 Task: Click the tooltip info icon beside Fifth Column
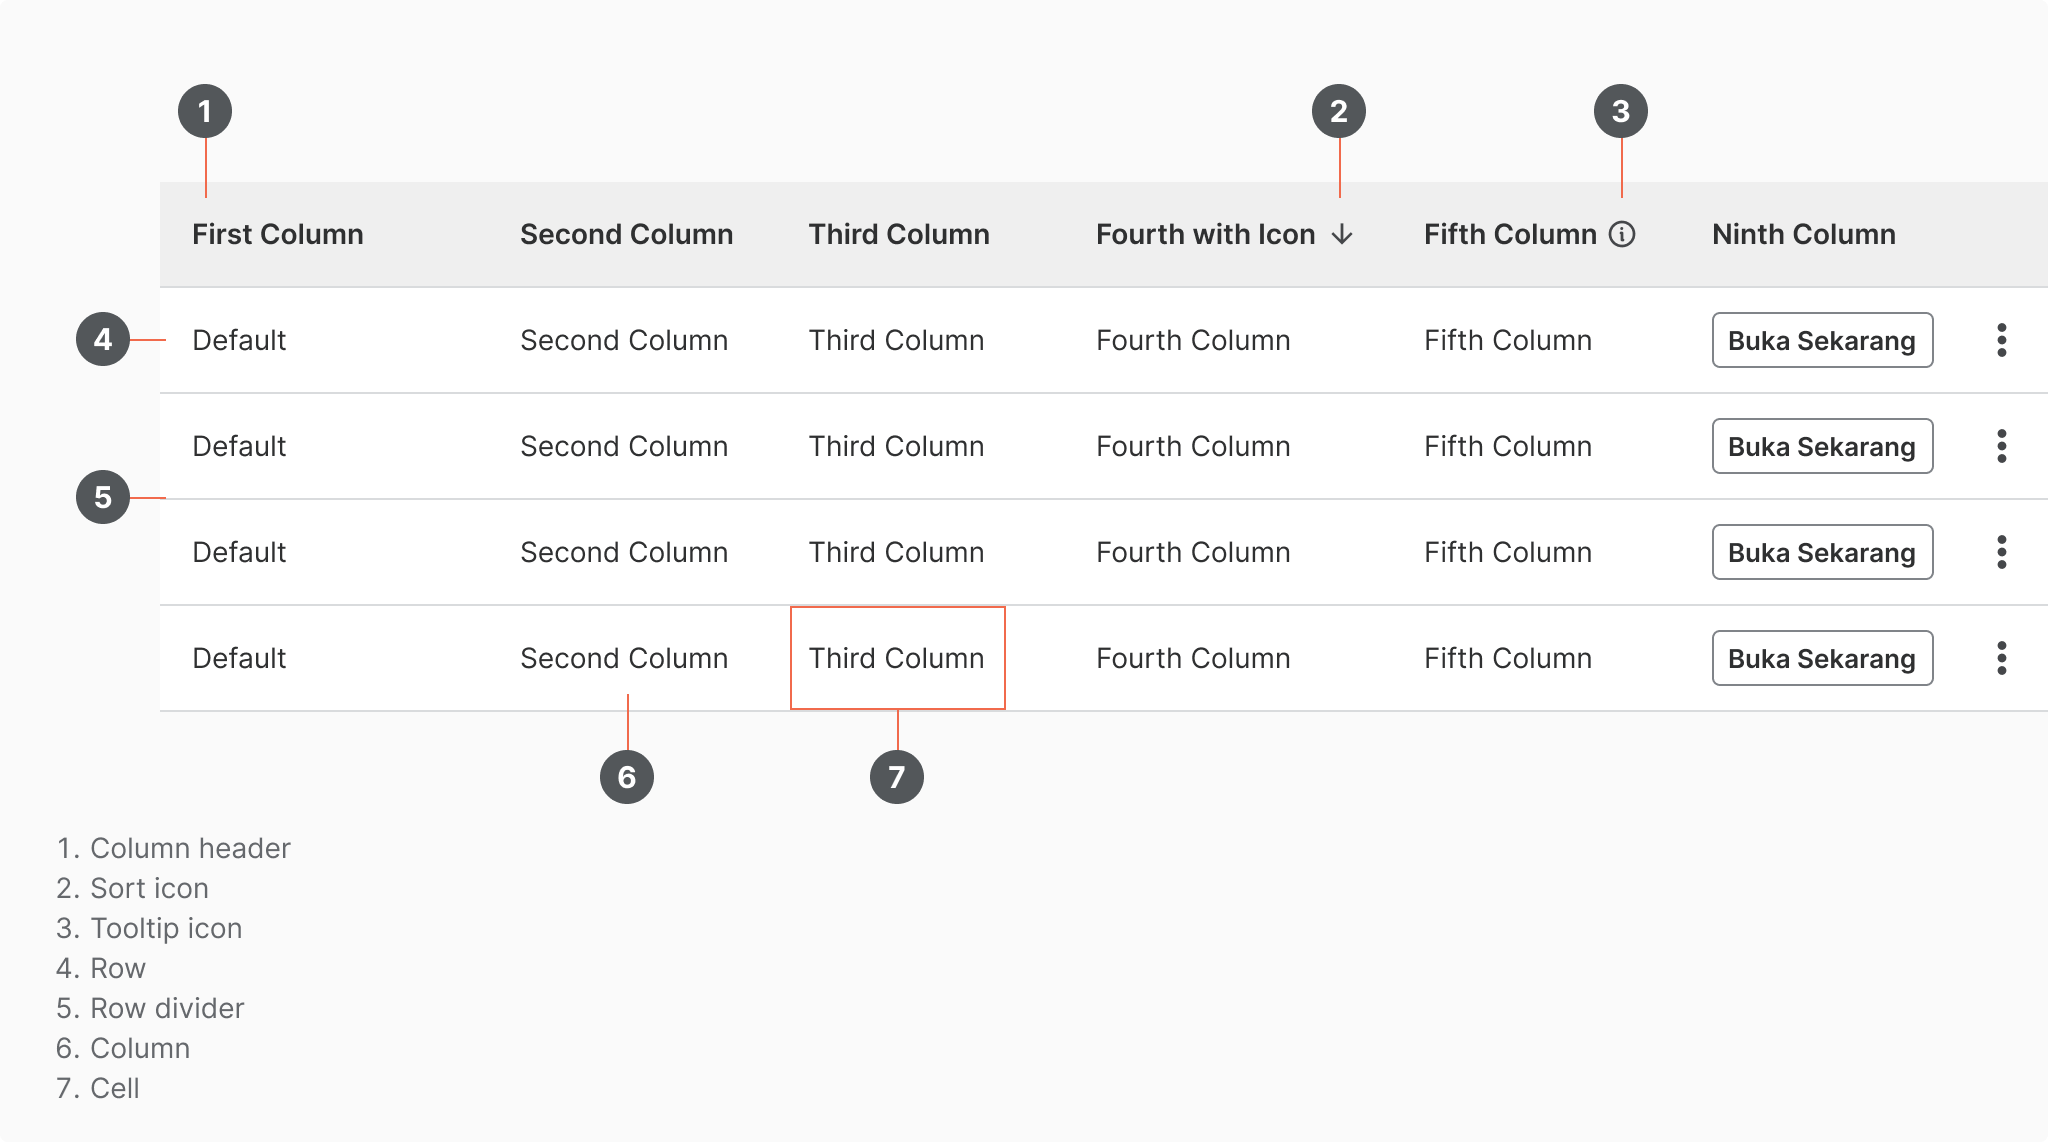pos(1622,234)
